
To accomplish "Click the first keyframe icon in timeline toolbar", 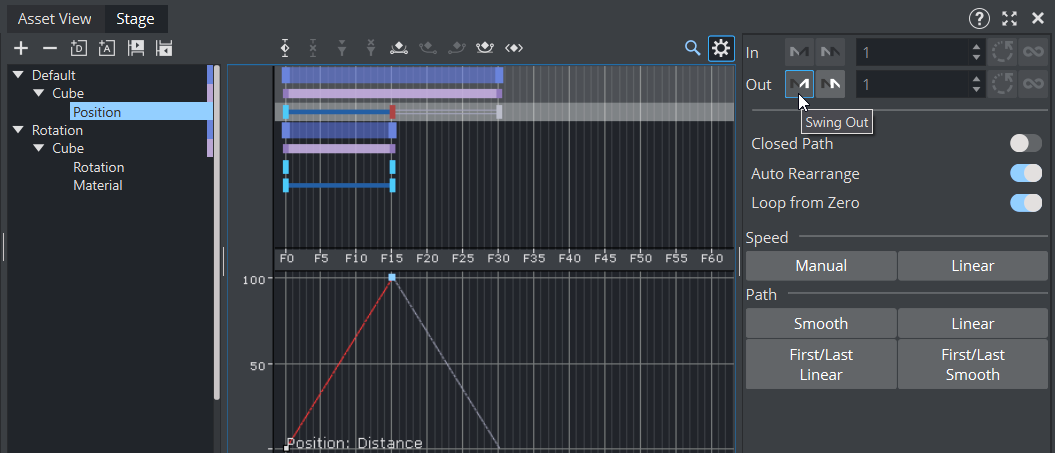I will (x=285, y=48).
